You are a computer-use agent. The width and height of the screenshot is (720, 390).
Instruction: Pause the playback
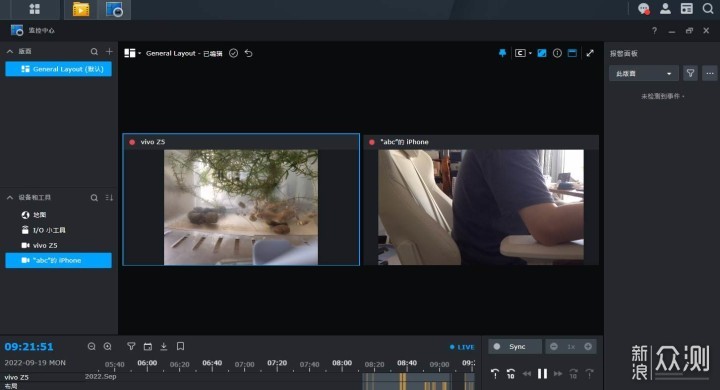pos(542,373)
